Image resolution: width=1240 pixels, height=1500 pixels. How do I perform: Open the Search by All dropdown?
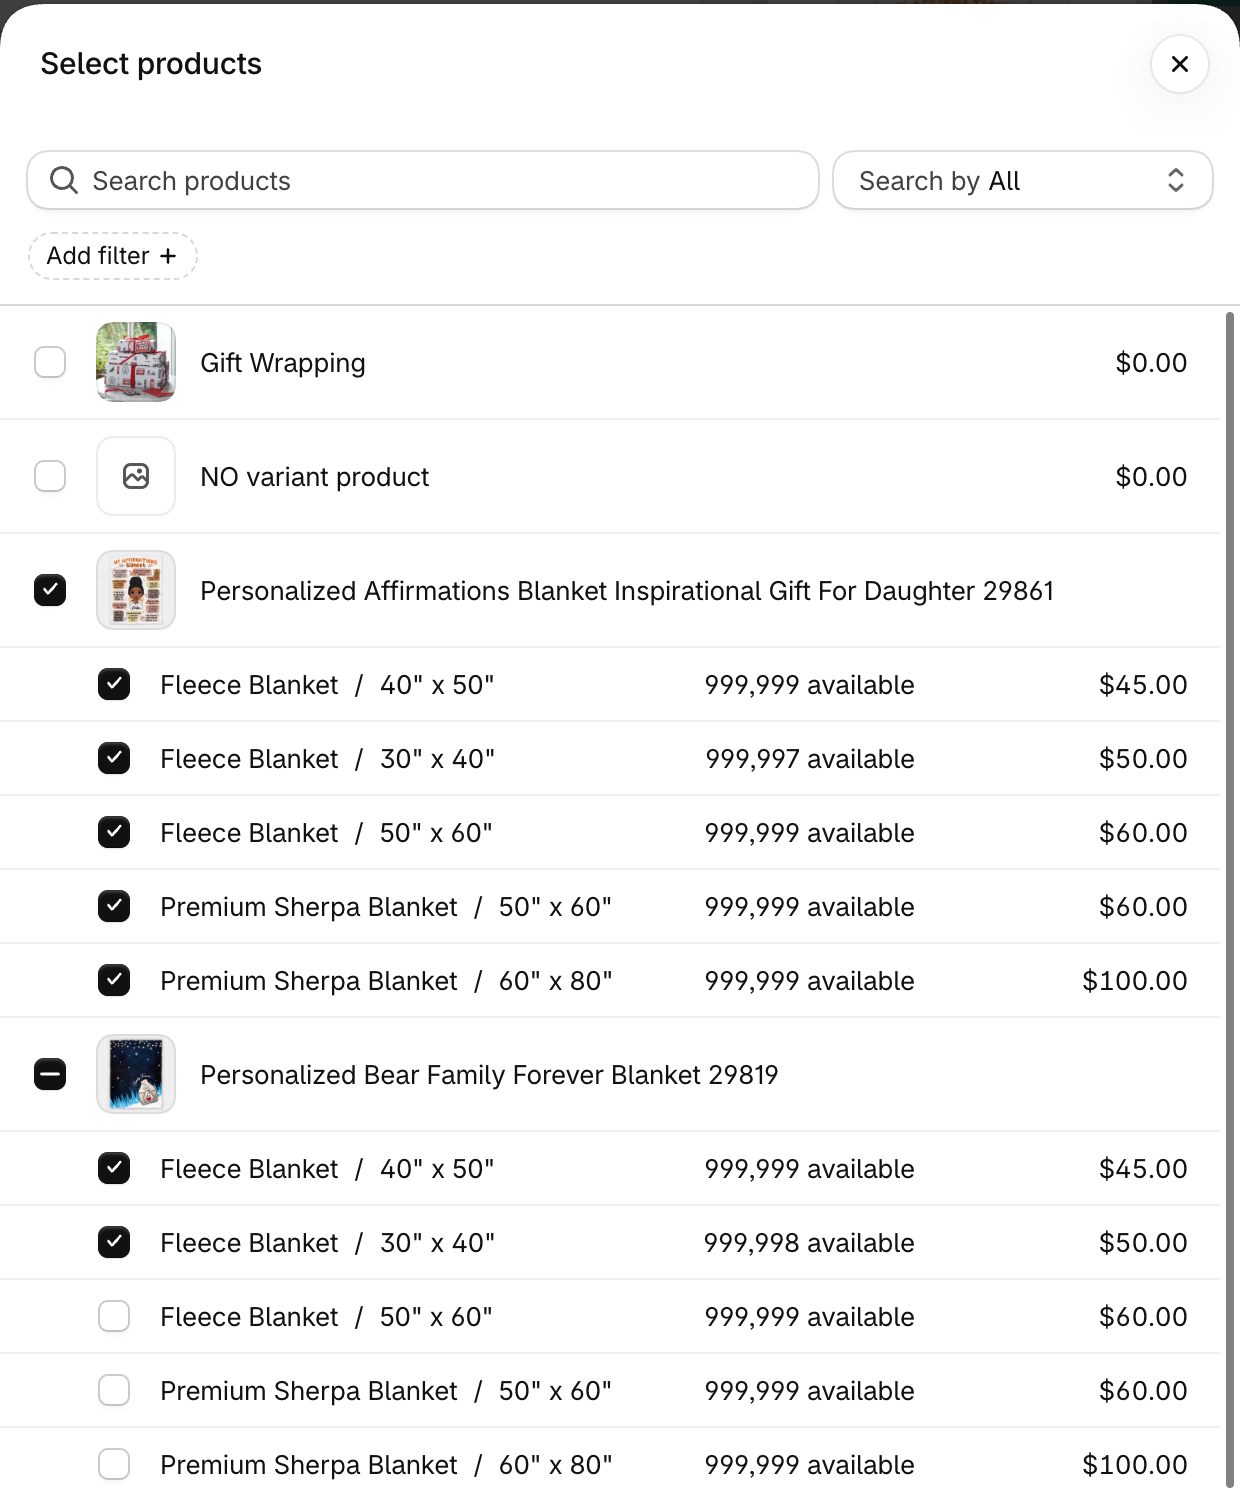click(x=1022, y=180)
